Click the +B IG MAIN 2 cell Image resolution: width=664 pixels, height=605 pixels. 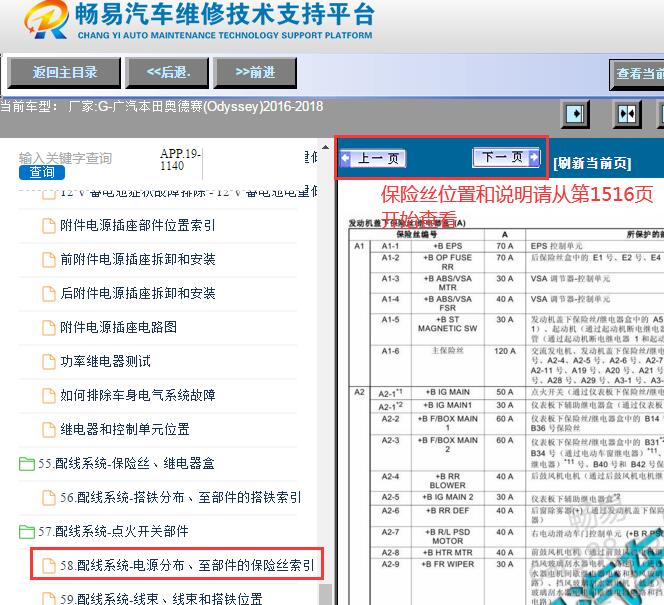pyautogui.click(x=448, y=497)
